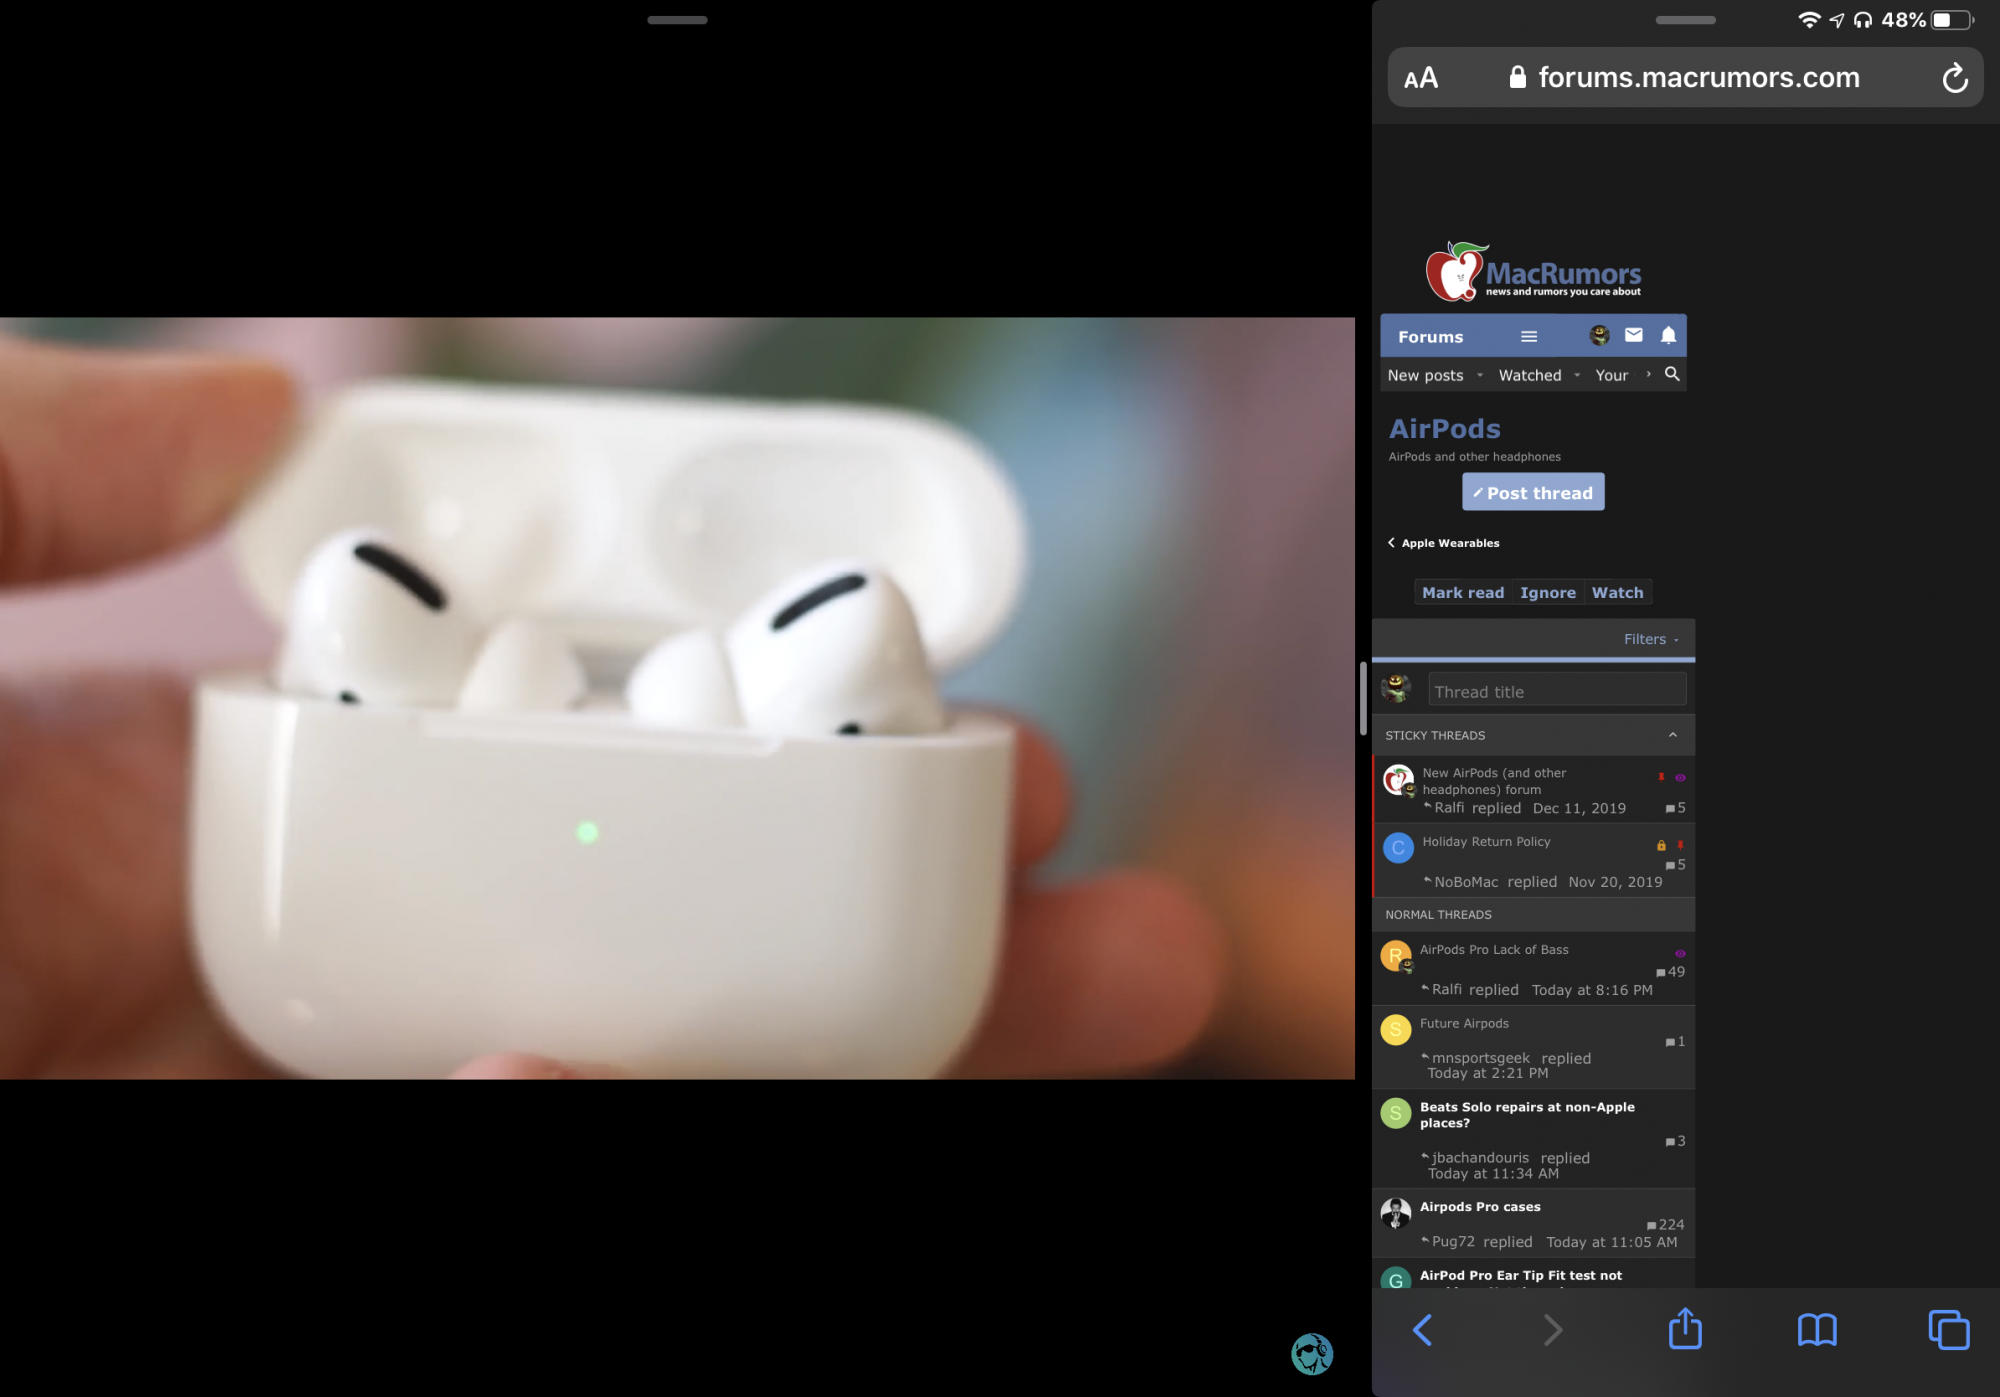Select the Forums tab
Viewport: 2000px width, 1397px height.
pos(1430,337)
